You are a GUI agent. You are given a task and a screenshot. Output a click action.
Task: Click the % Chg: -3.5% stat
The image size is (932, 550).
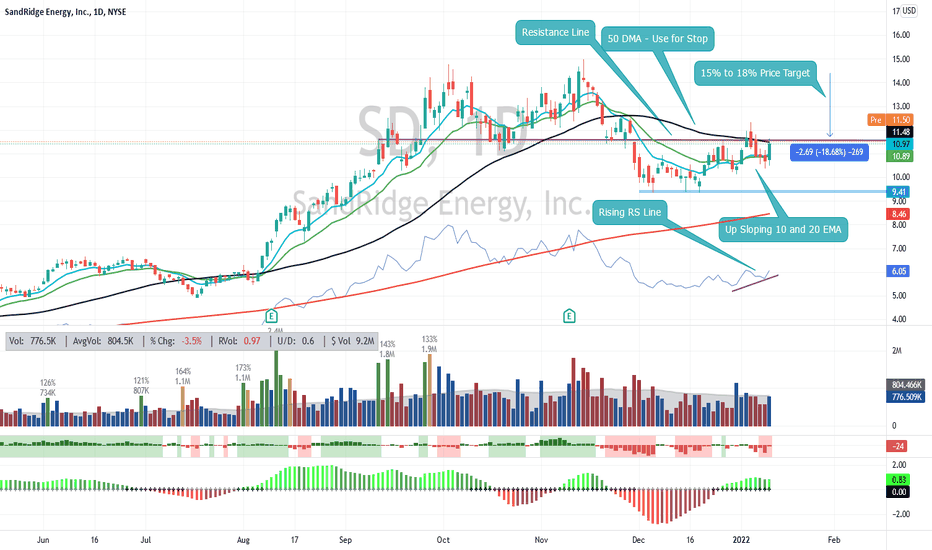click(x=175, y=341)
